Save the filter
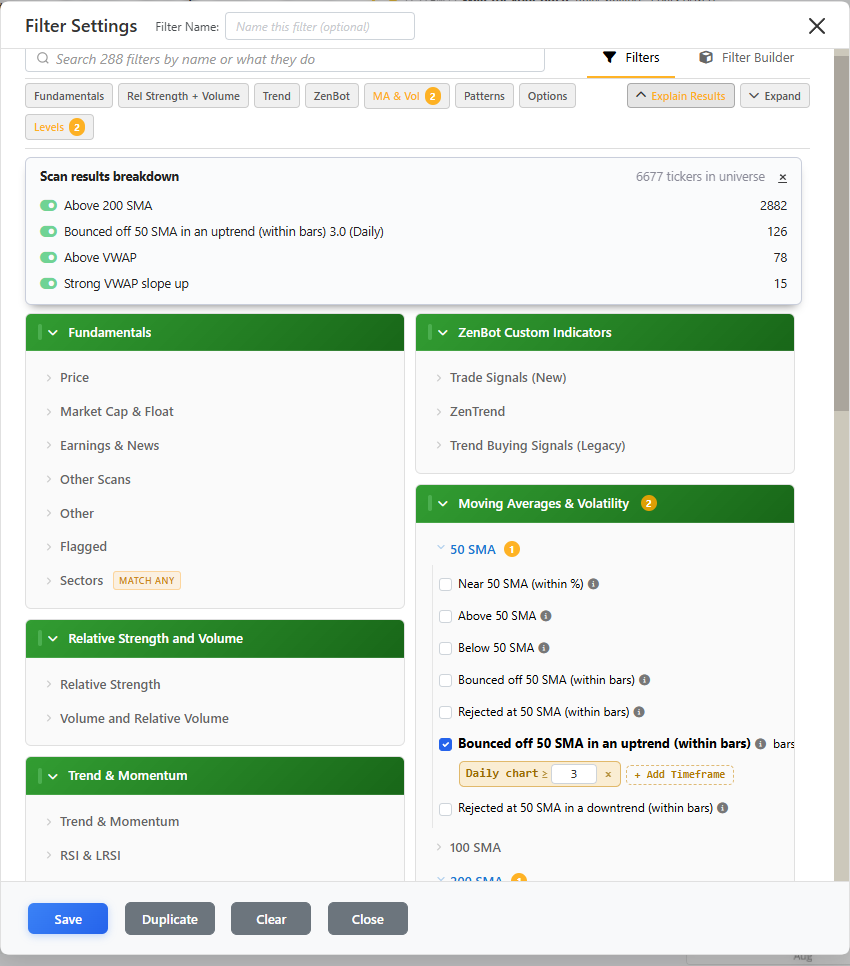This screenshot has height=966, width=850. click(x=68, y=919)
